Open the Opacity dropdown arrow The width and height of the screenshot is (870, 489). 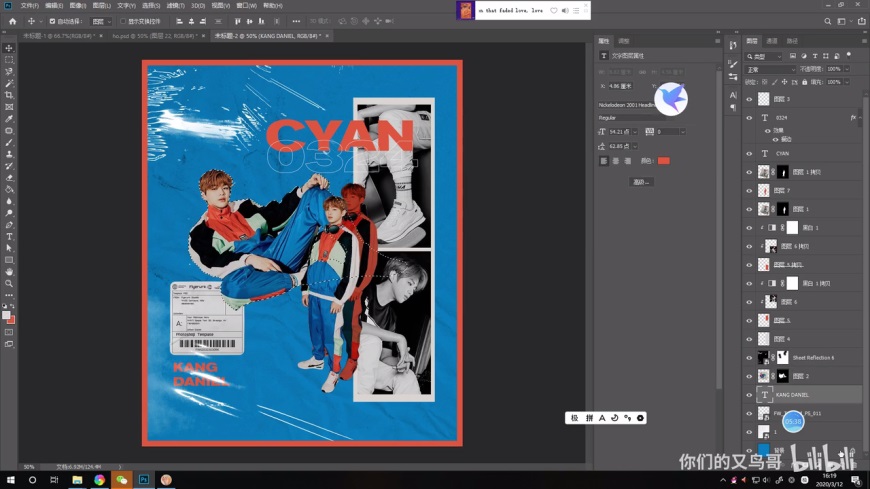point(847,69)
